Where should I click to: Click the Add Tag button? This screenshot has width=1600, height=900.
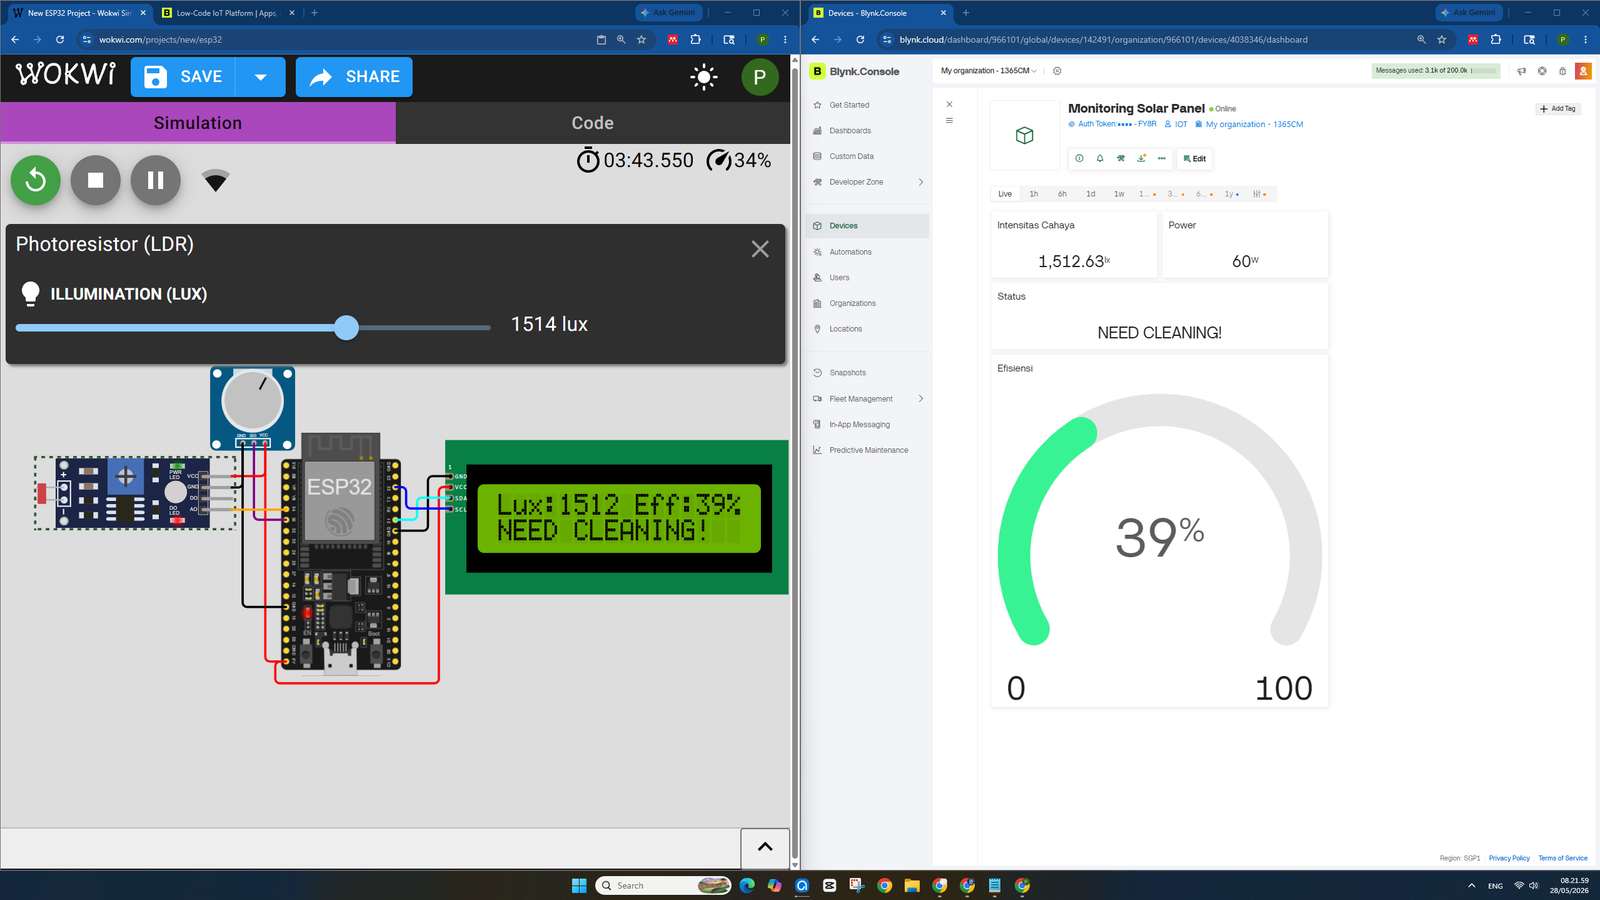coord(1558,109)
